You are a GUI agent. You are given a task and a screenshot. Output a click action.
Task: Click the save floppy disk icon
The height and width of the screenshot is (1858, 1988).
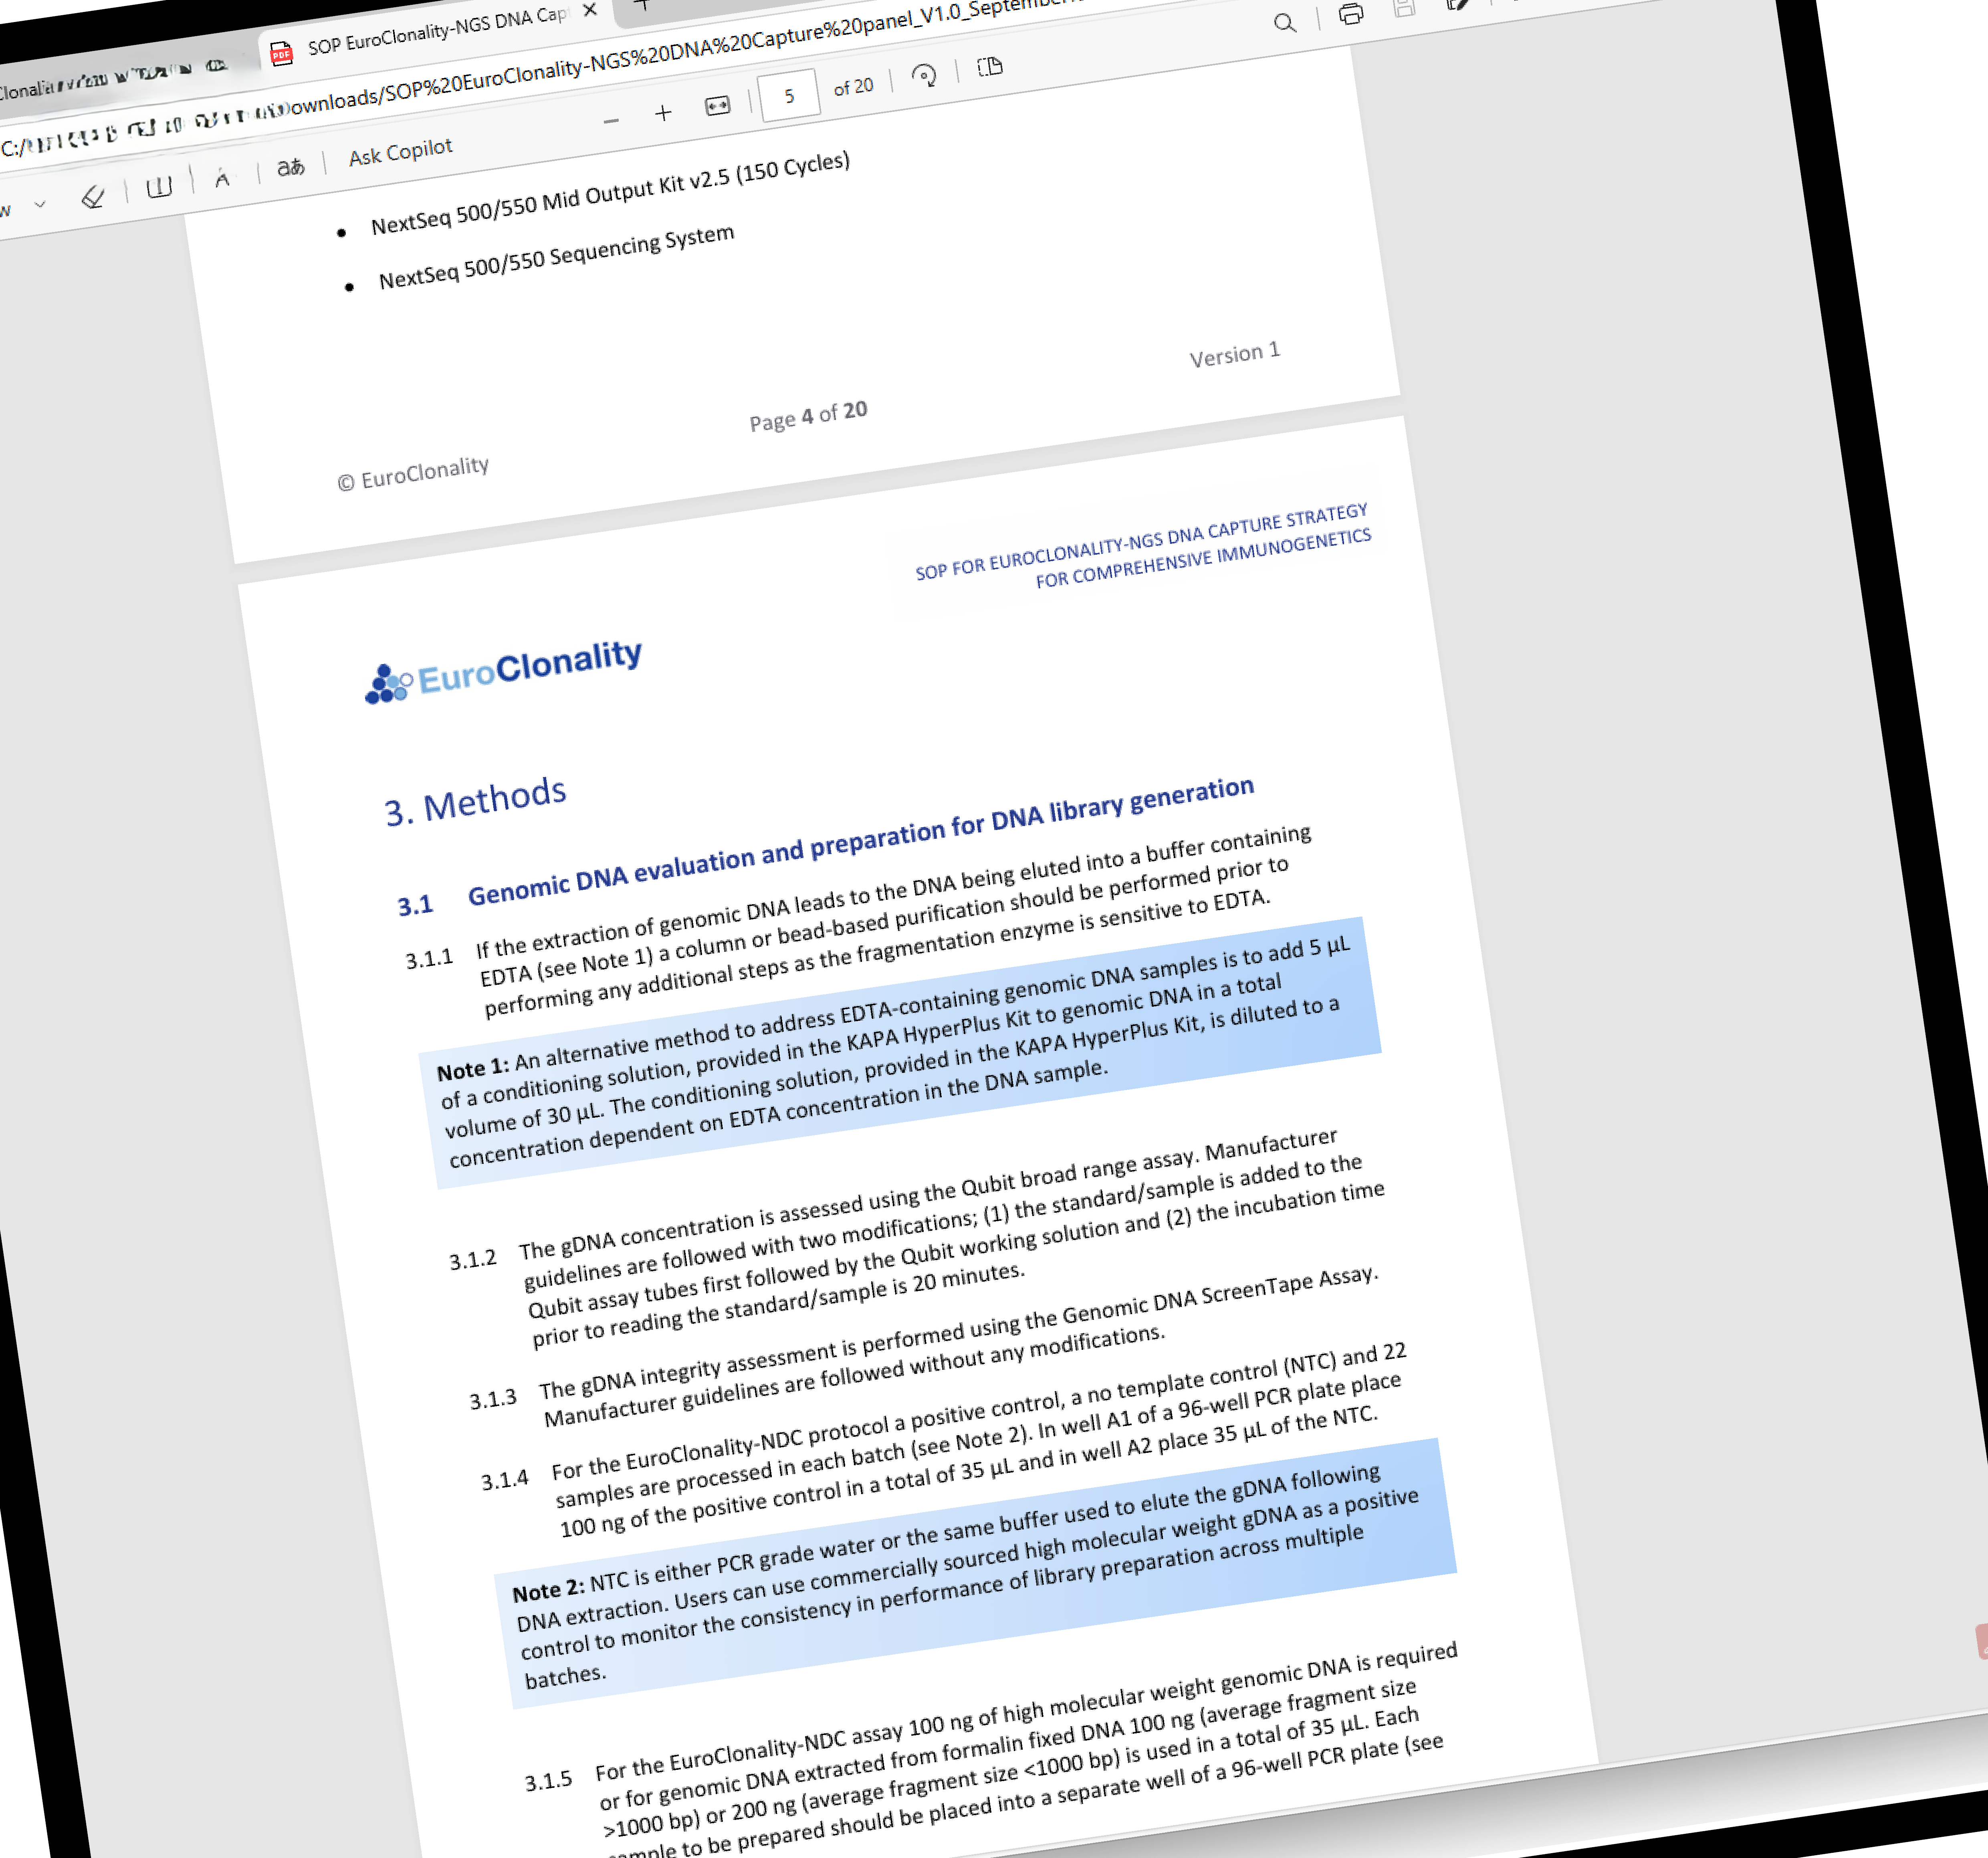pos(1405,8)
